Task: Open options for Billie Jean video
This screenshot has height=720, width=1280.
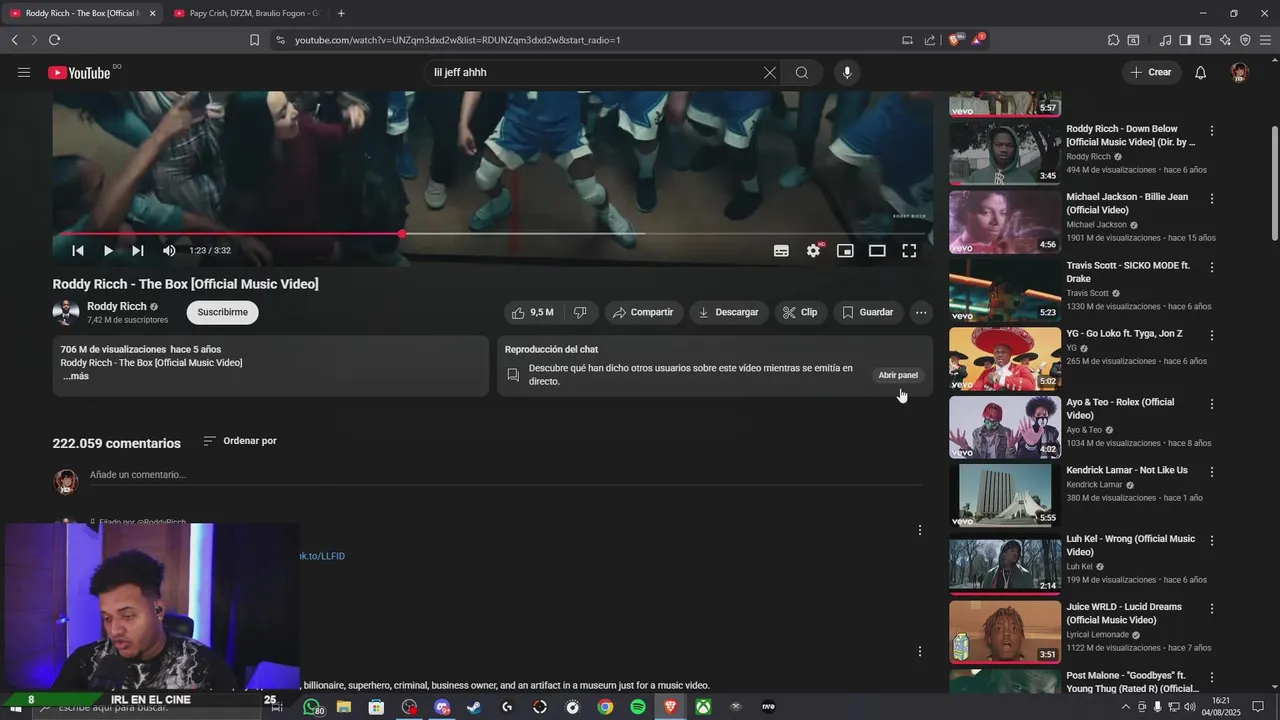Action: point(1212,199)
